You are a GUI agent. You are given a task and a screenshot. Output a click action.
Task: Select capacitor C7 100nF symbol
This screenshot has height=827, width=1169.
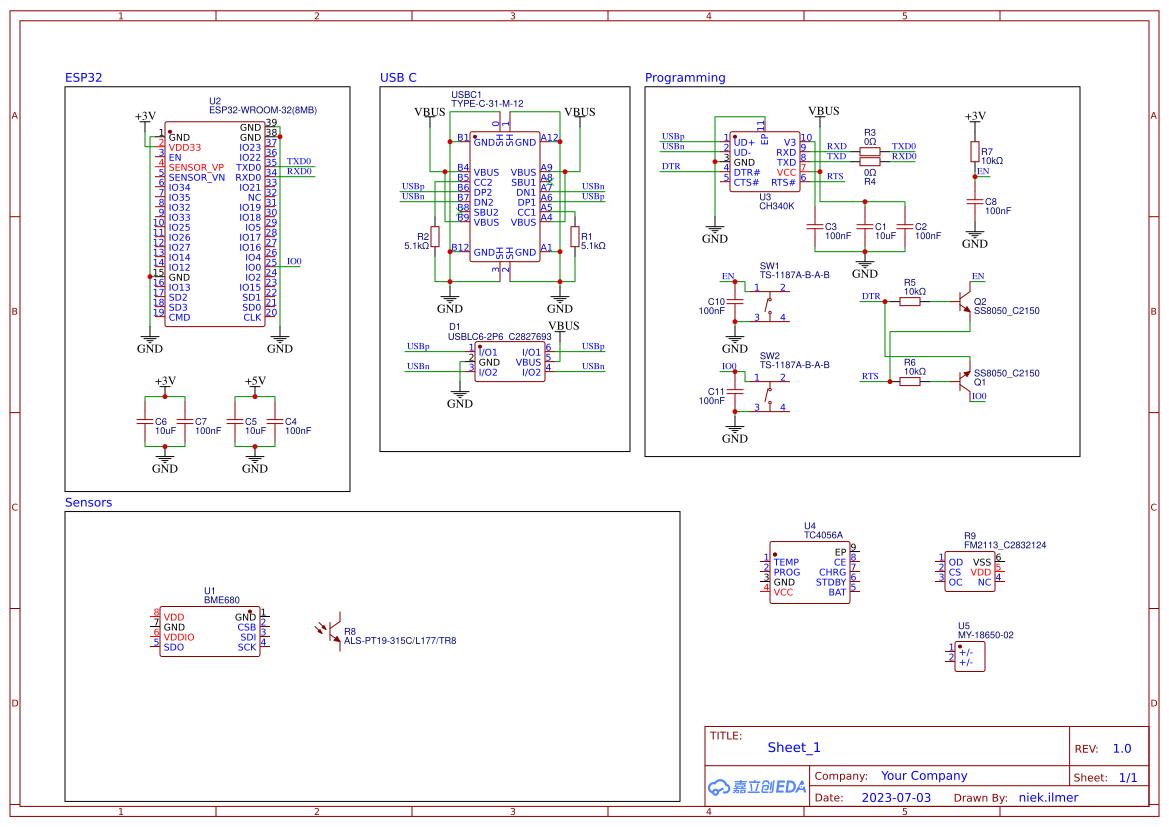(x=185, y=421)
